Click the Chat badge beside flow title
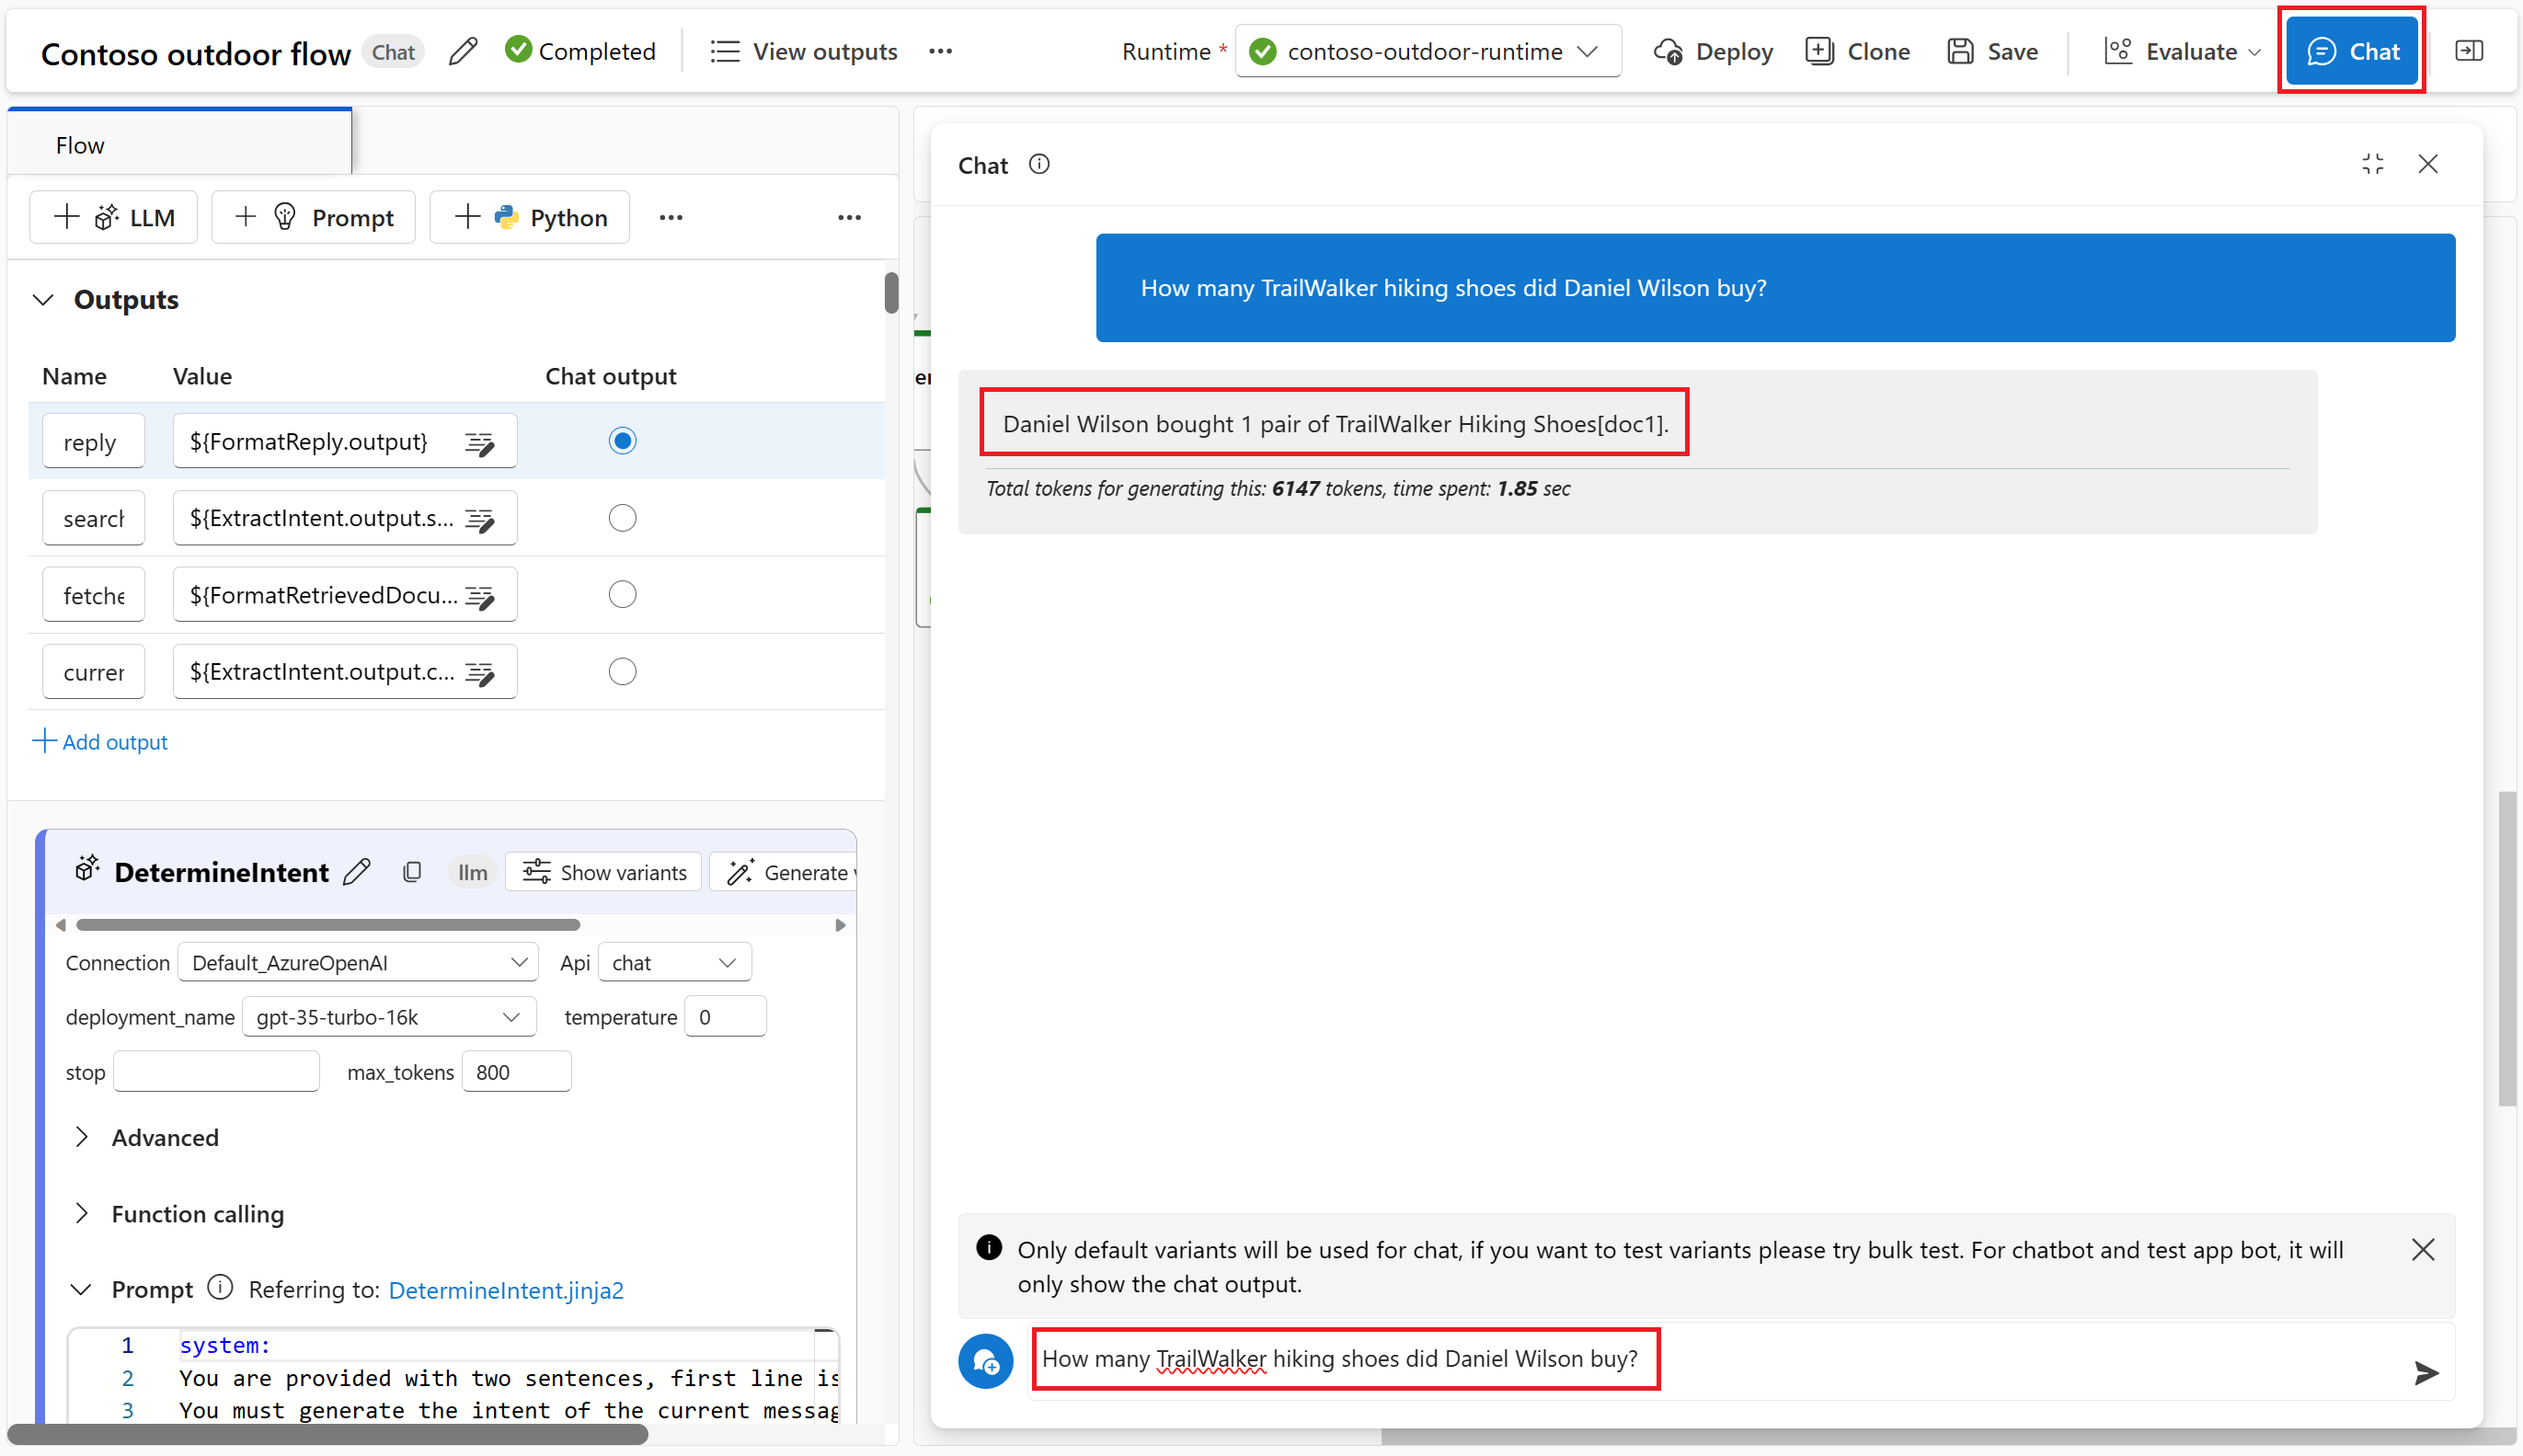 coord(393,52)
